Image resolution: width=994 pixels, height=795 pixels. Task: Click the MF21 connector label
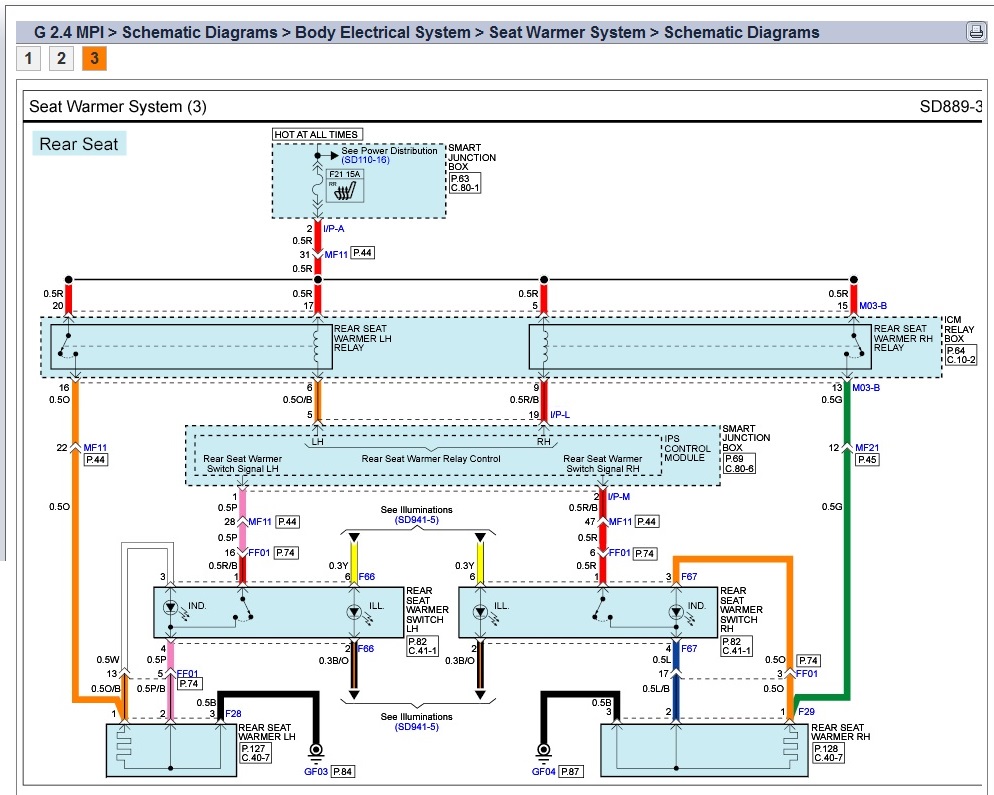point(868,446)
